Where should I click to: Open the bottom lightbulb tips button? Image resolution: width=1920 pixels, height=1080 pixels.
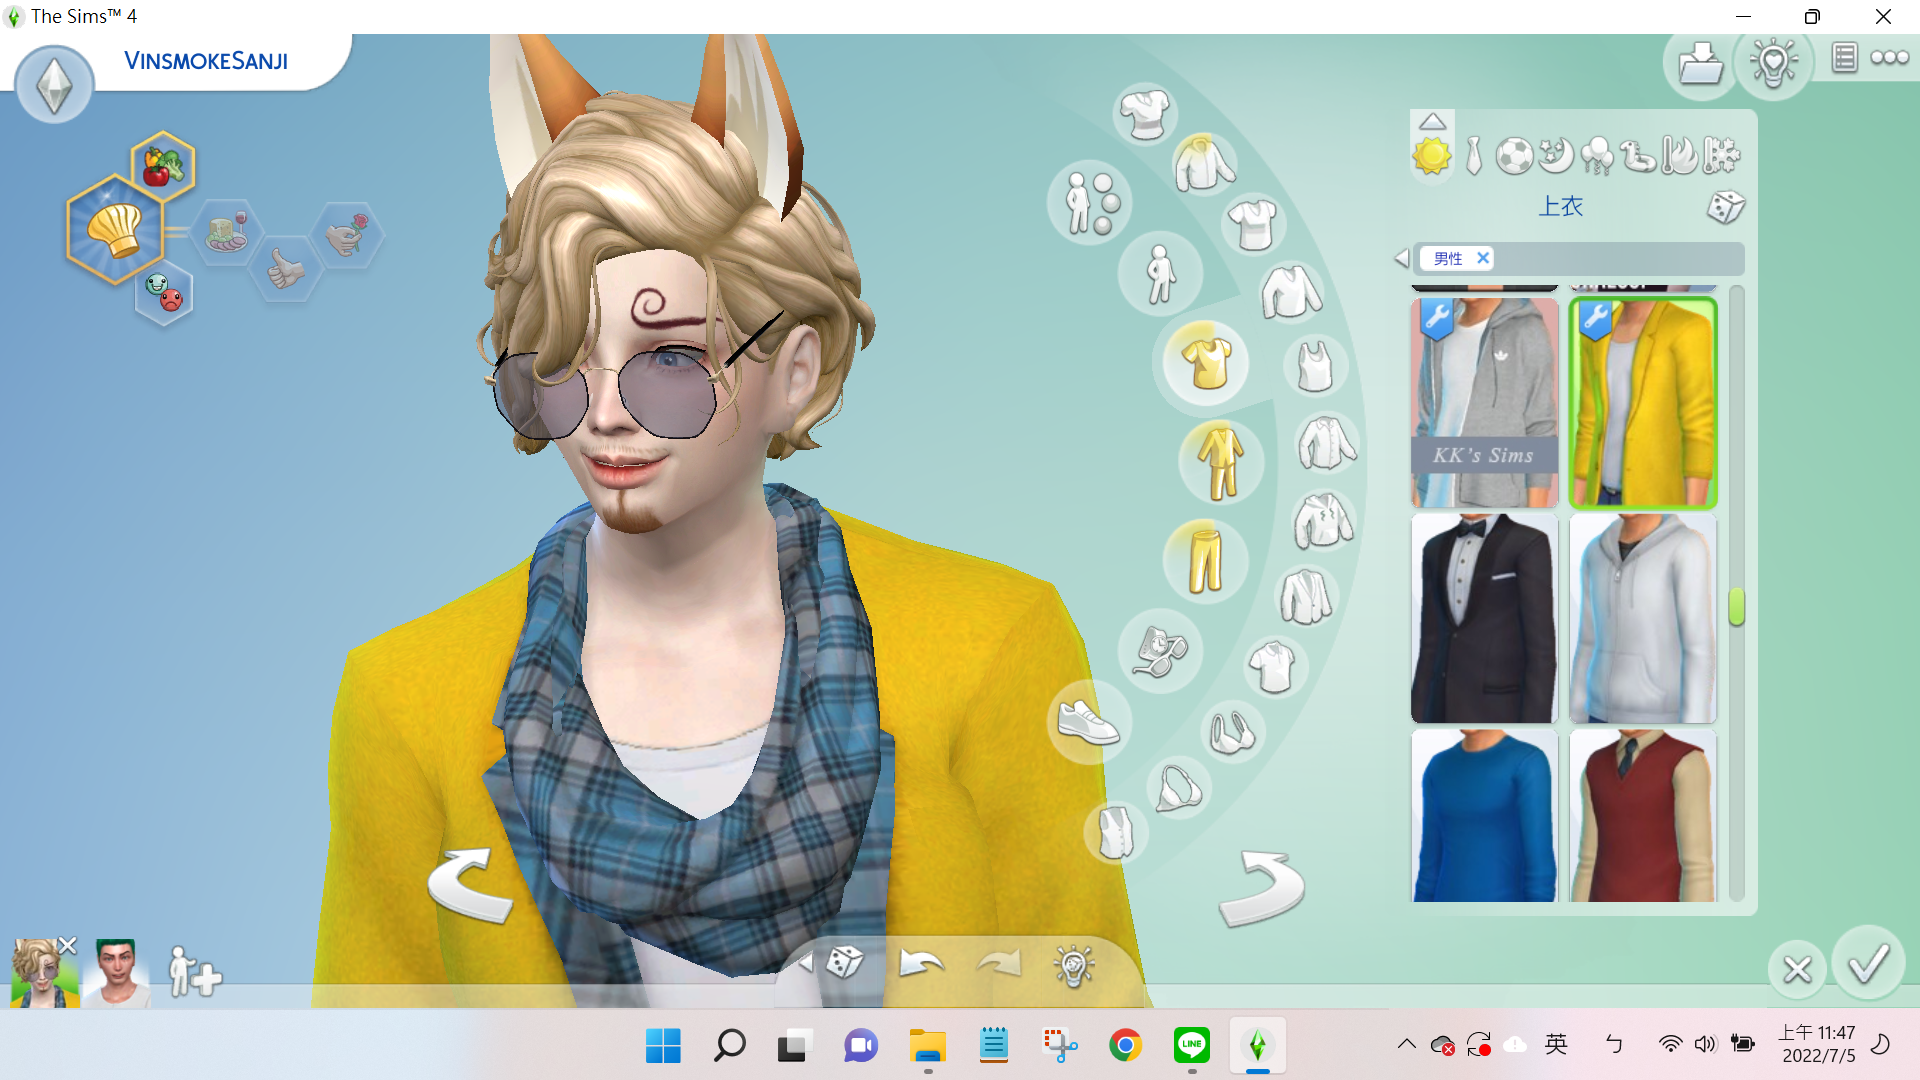1074,965
